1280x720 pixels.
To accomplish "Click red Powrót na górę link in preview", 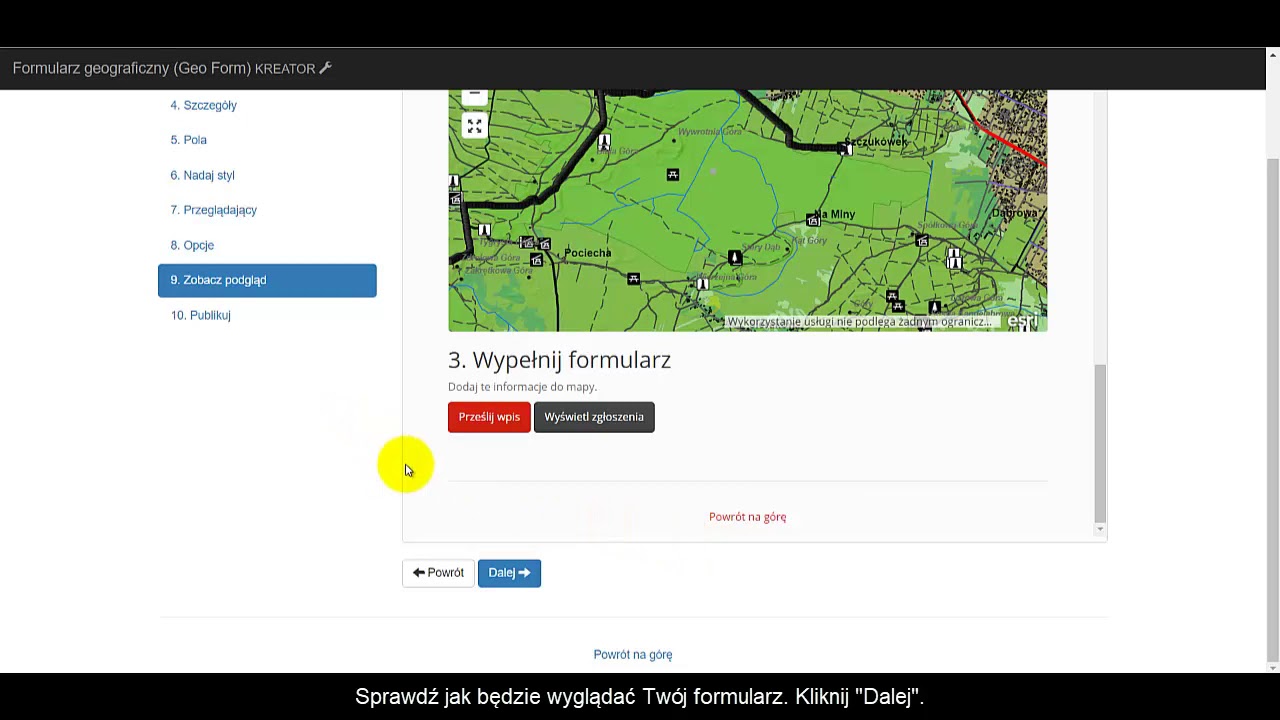I will pos(747,517).
